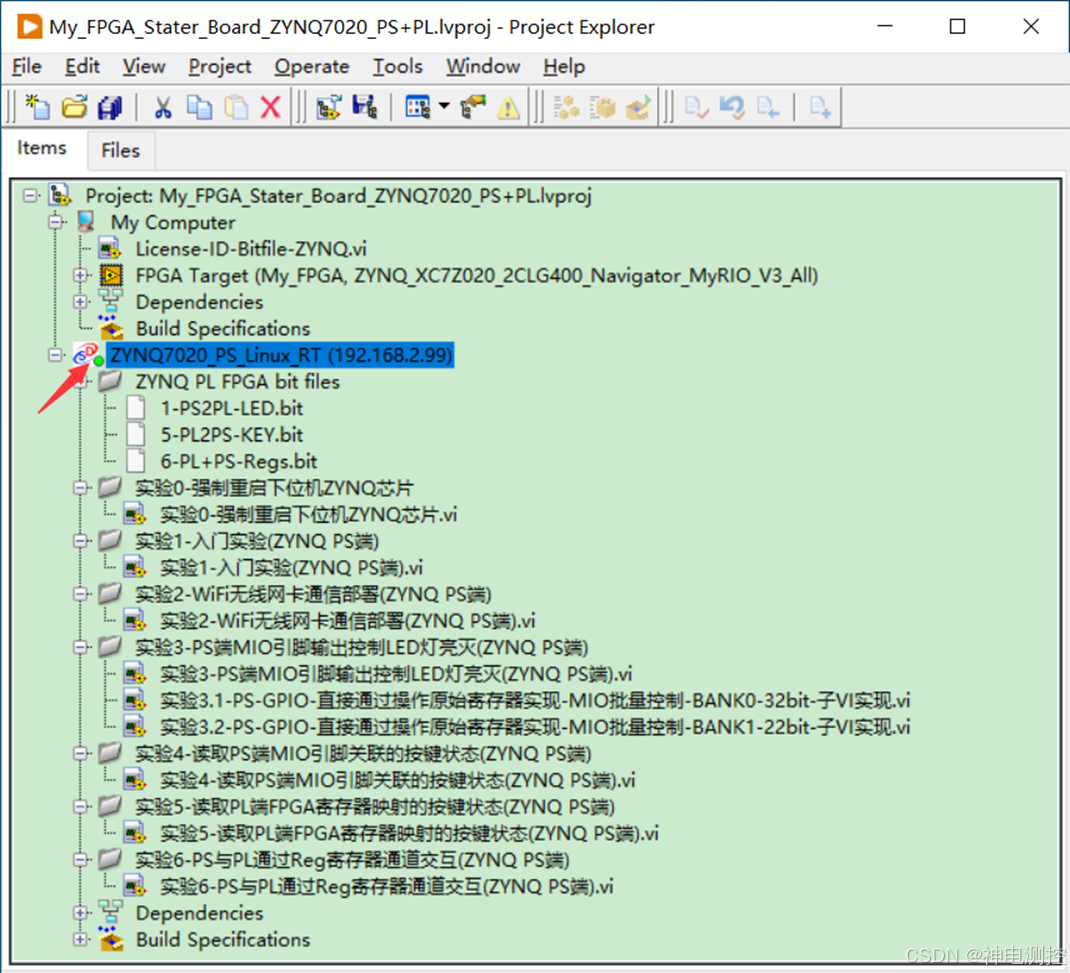Screen dimensions: 1070x973
Task: Collapse the 实验6-PS与PL通过Reg folder
Action: (81, 860)
